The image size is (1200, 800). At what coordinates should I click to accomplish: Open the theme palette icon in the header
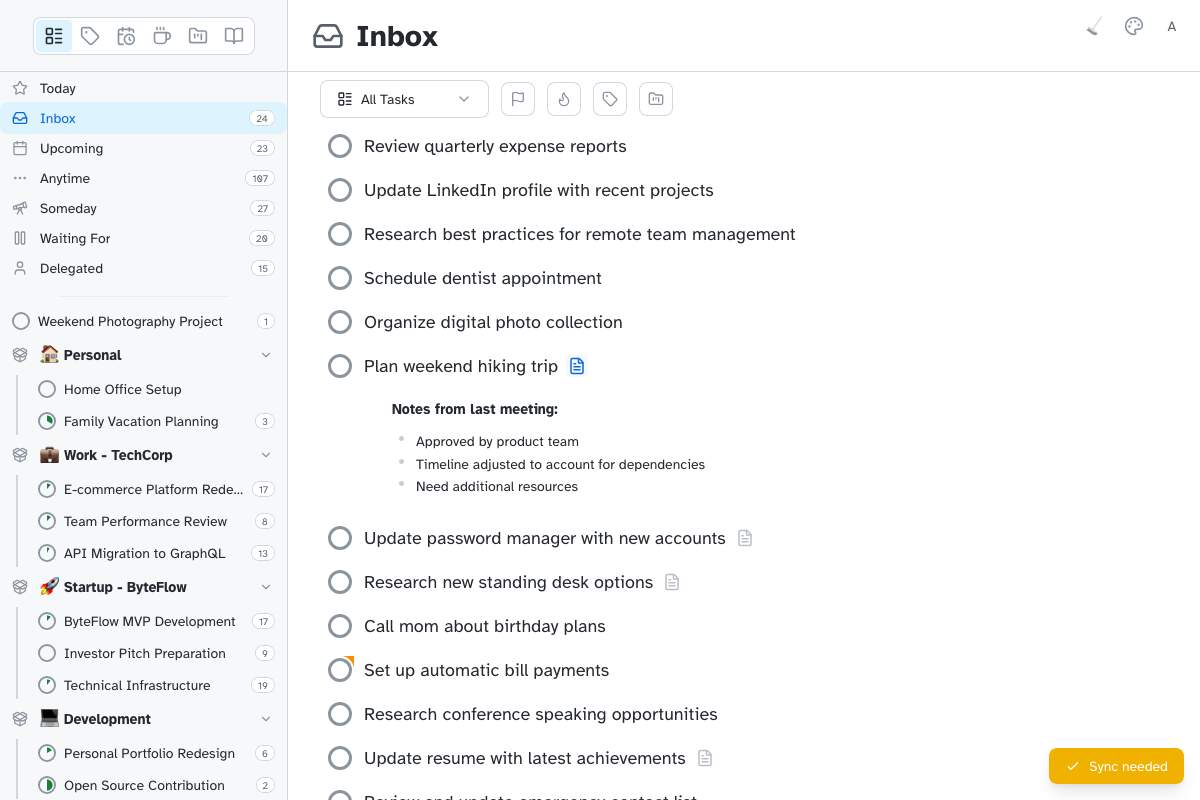[1133, 26]
